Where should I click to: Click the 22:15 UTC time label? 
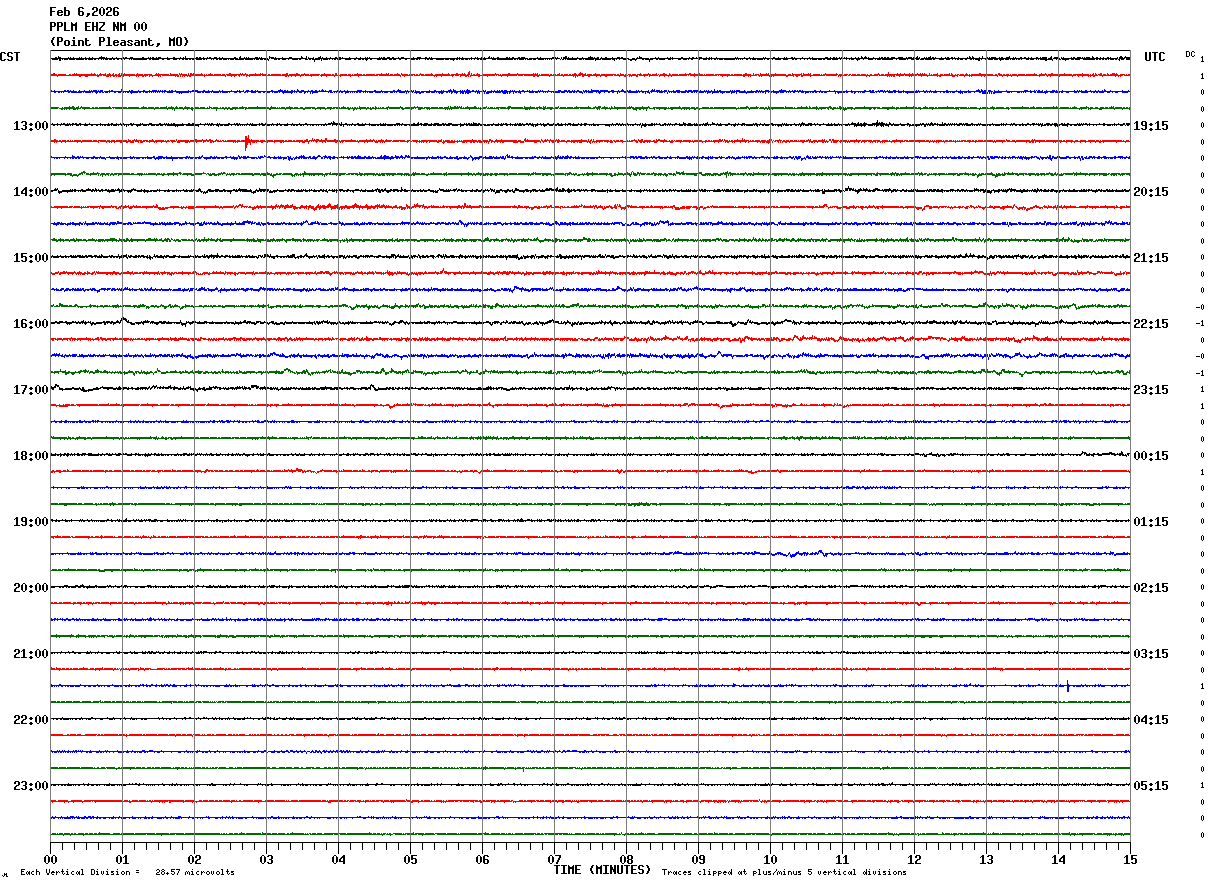pyautogui.click(x=1151, y=324)
